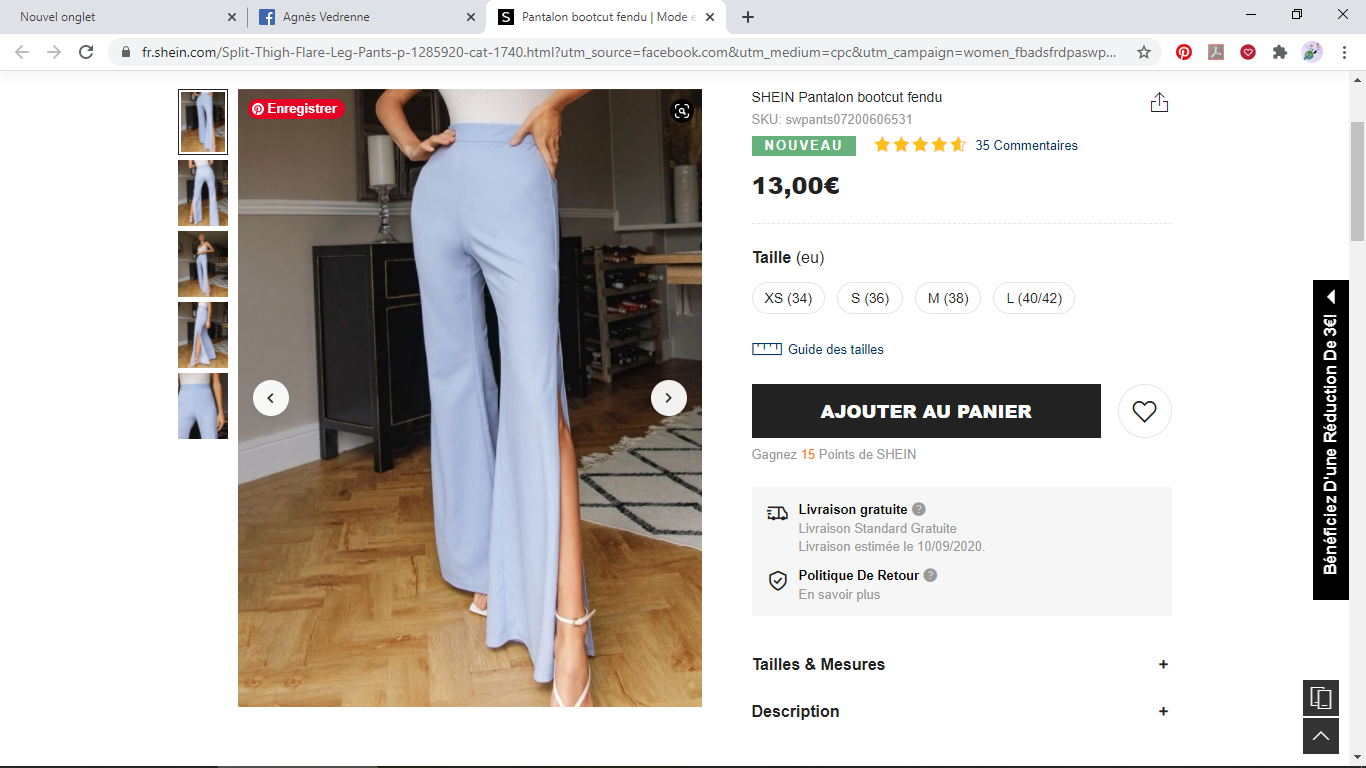Viewport: 1366px width, 768px height.
Task: Select third product thumbnail
Action: [203, 264]
